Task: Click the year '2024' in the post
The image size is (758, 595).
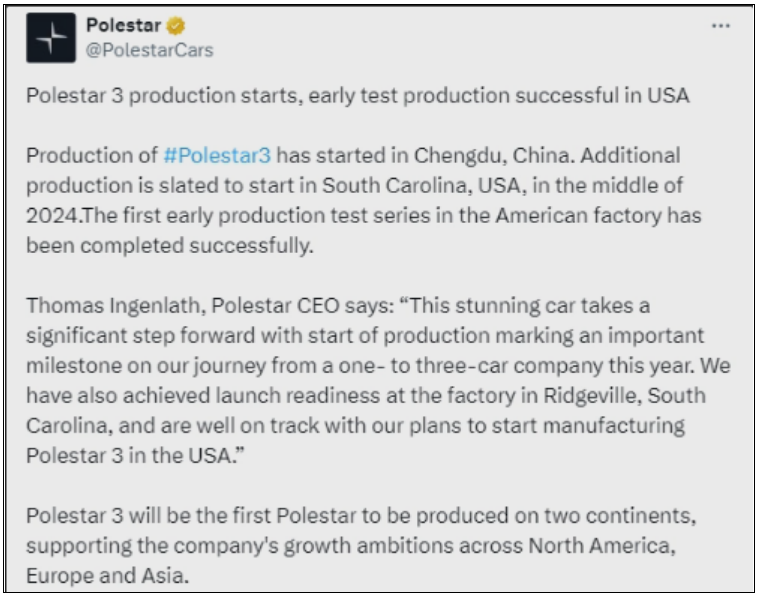Action: point(52,216)
